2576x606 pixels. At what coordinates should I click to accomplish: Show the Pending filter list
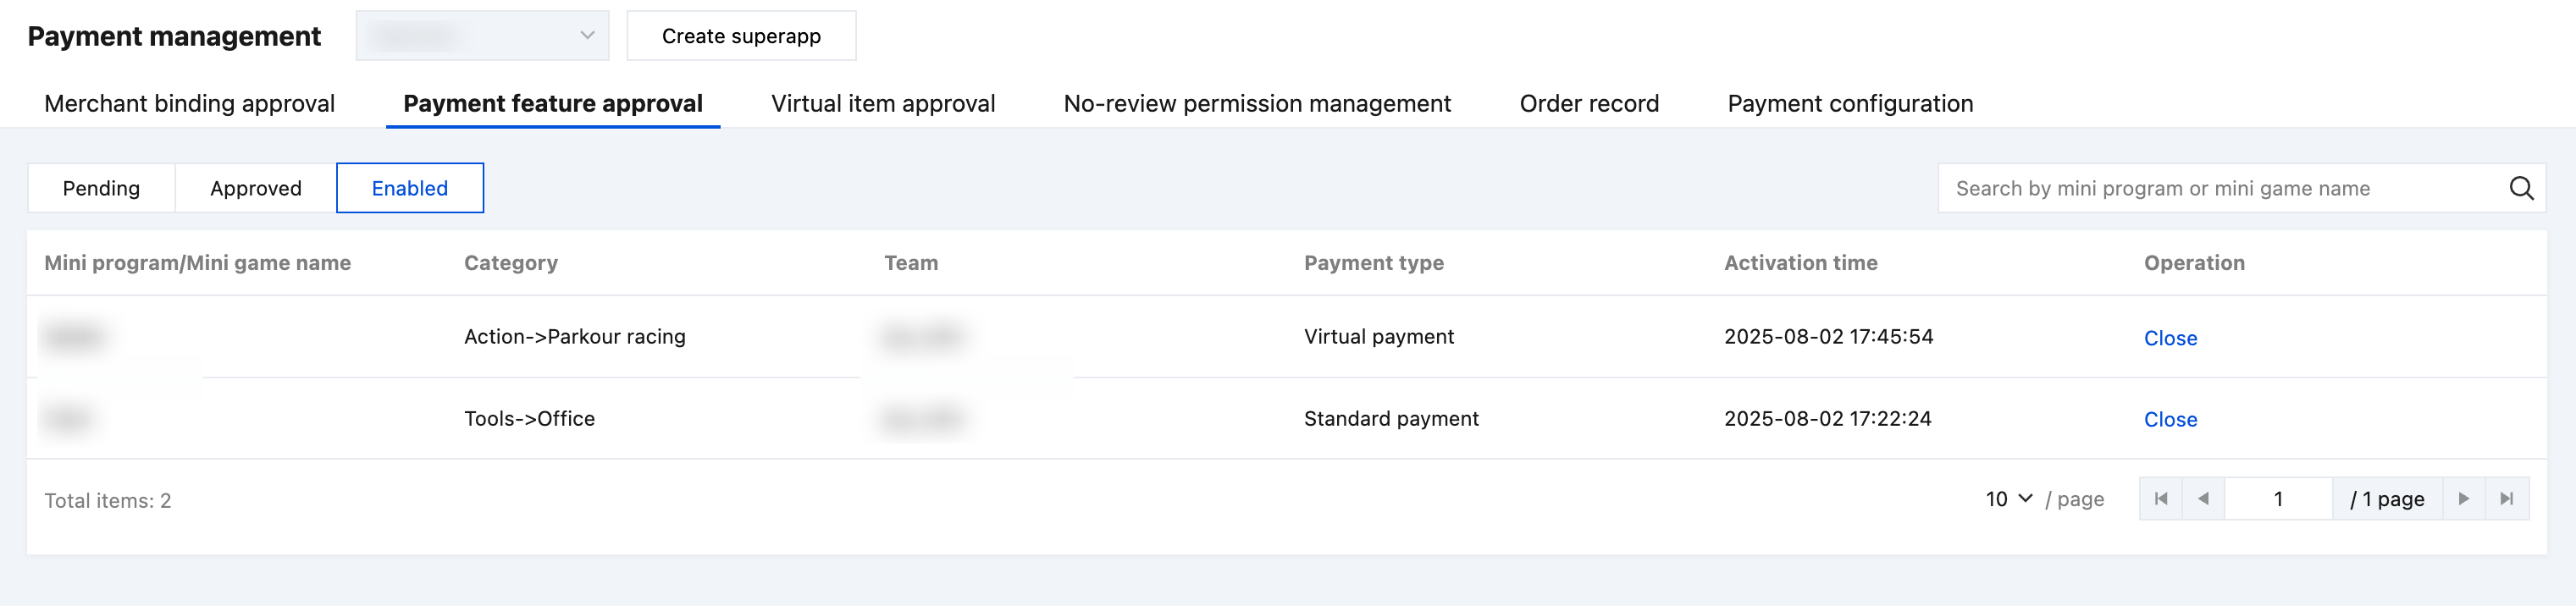(x=101, y=188)
